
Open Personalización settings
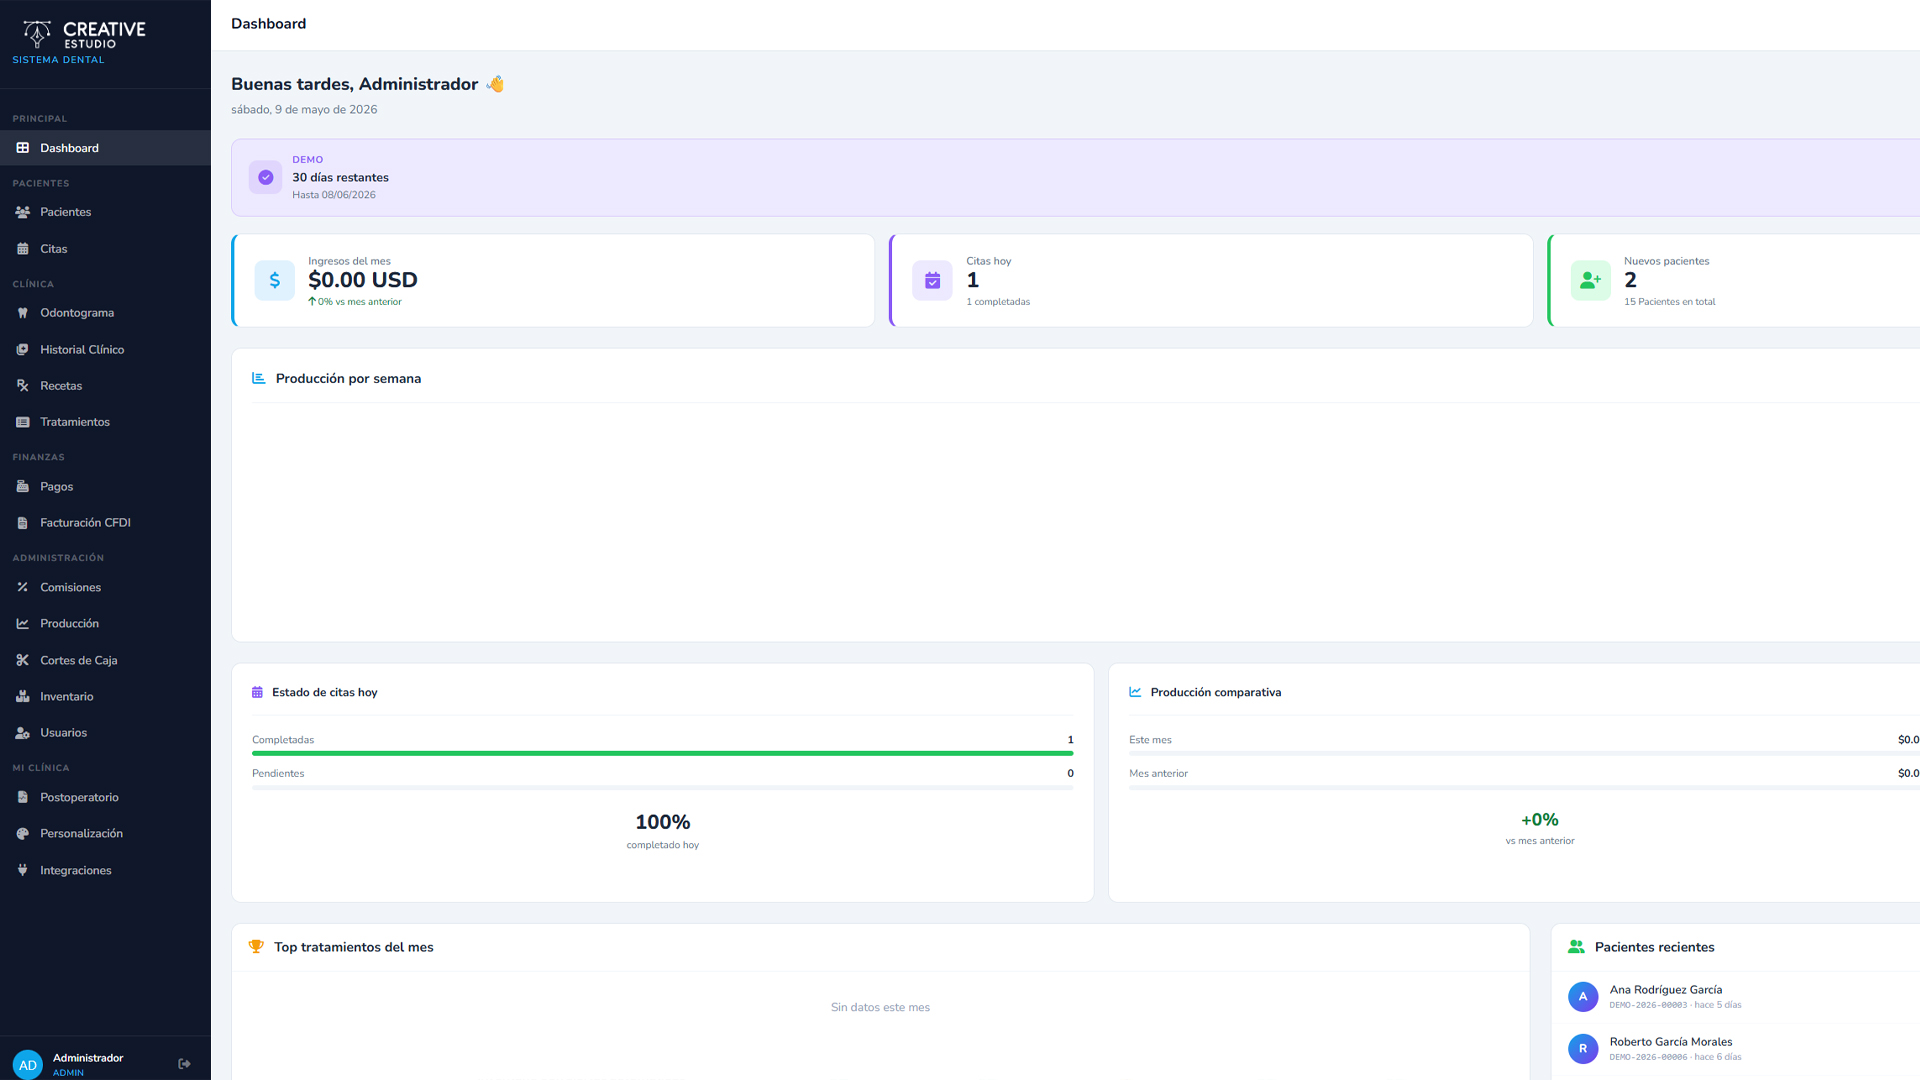105,834
